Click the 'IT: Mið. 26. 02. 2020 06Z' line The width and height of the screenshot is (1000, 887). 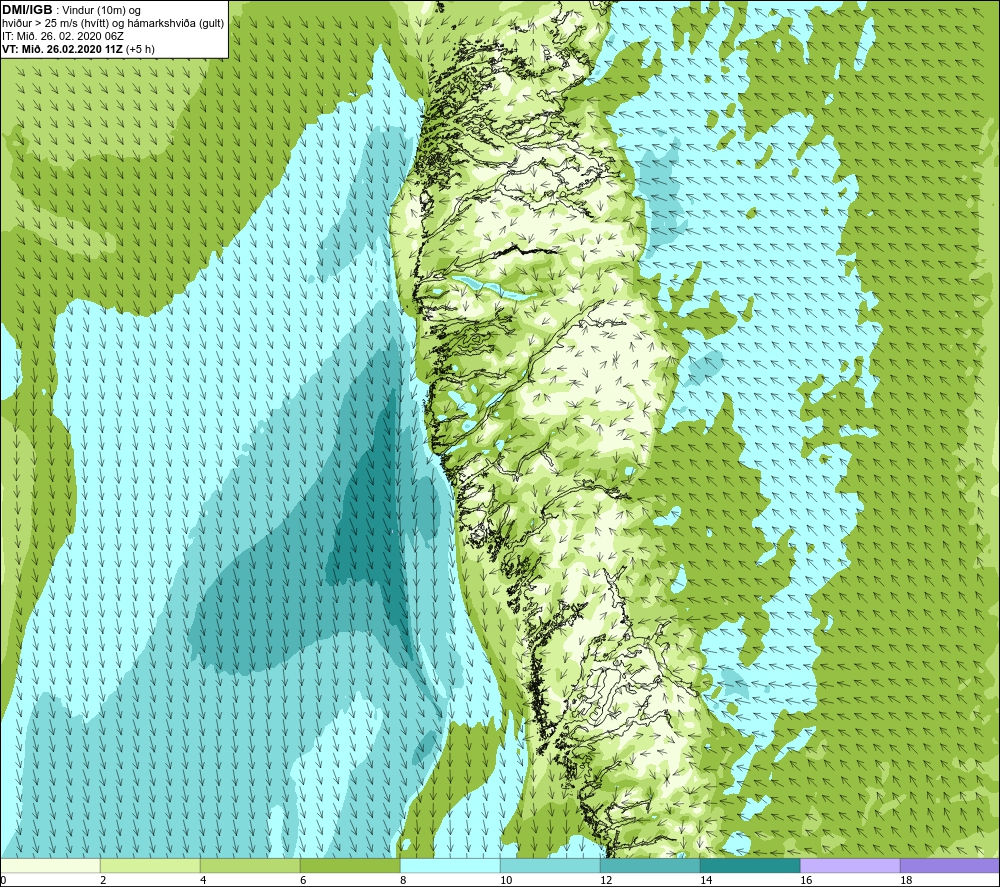[62, 36]
